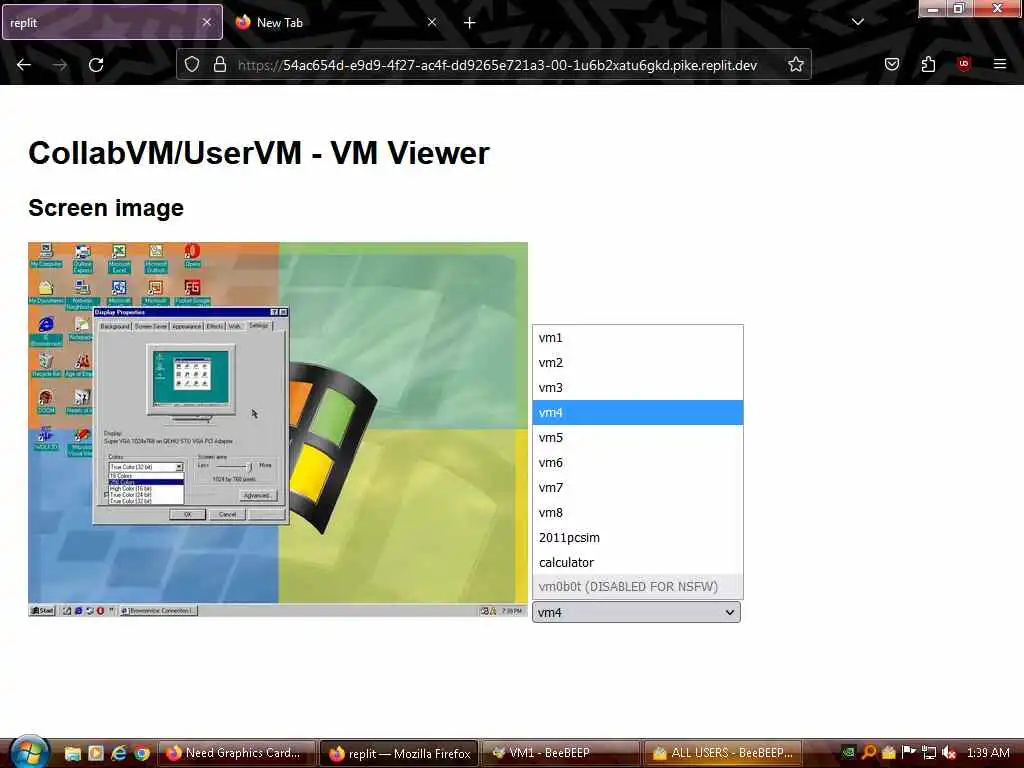
Task: Open the tracking protection shield
Action: click(x=191, y=65)
